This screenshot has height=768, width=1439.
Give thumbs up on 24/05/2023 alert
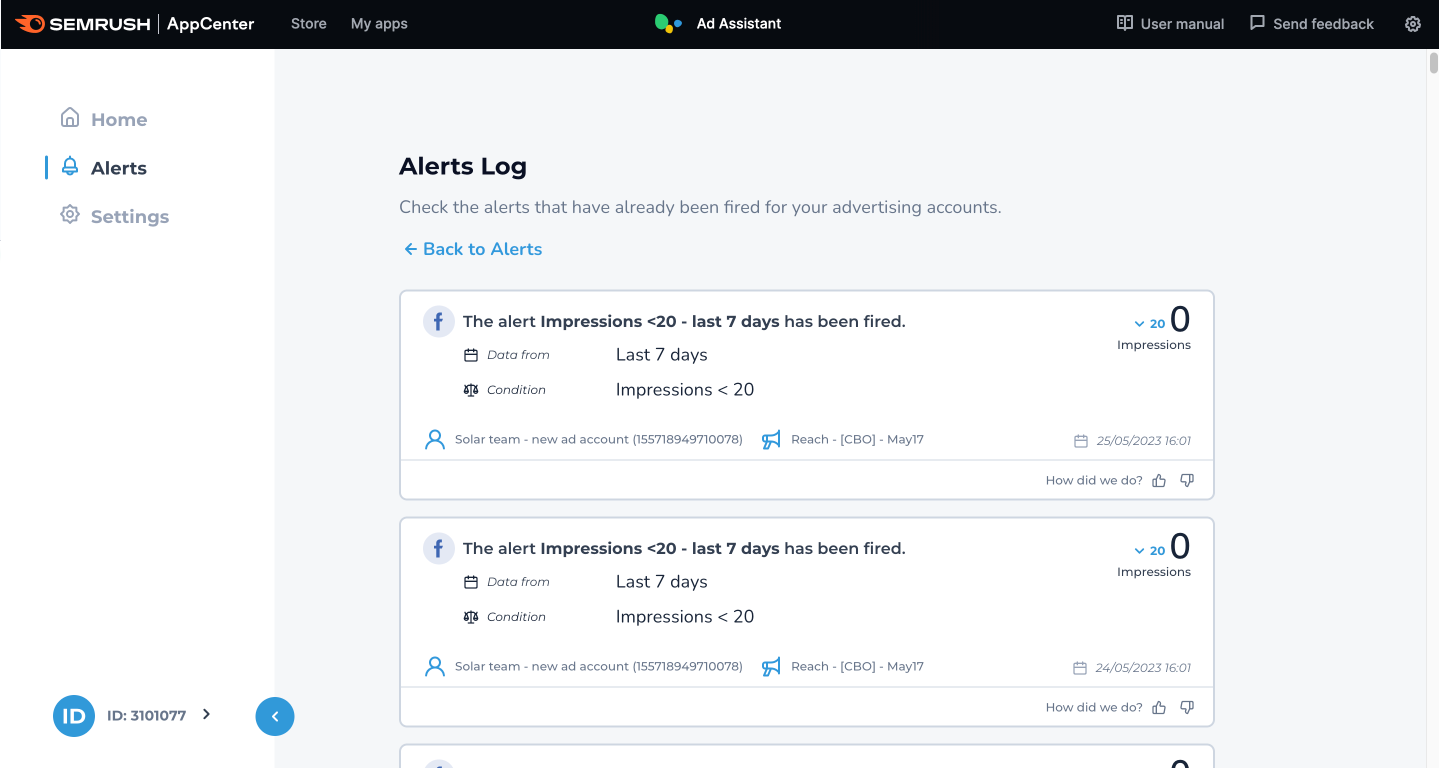pyautogui.click(x=1159, y=708)
